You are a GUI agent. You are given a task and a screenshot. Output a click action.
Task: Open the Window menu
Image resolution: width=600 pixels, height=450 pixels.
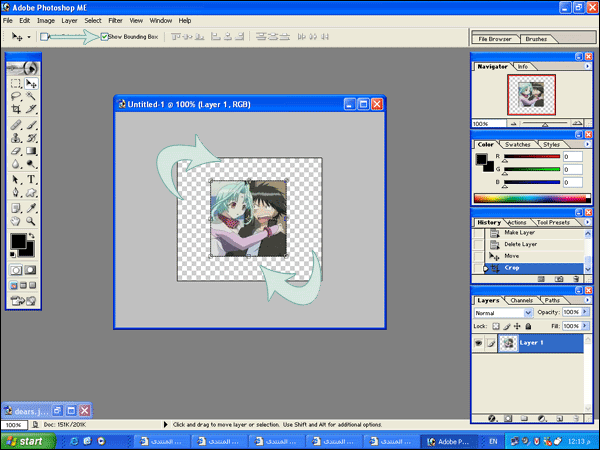(x=161, y=21)
